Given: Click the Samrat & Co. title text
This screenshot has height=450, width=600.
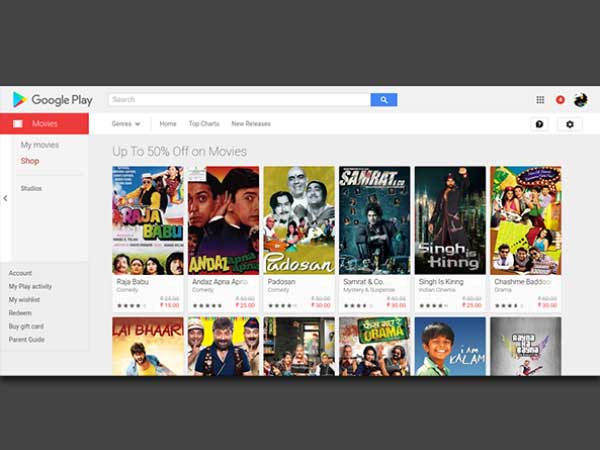Looking at the screenshot, I should [x=364, y=282].
